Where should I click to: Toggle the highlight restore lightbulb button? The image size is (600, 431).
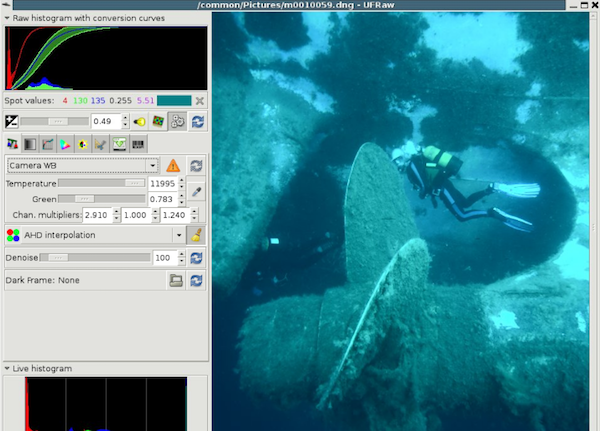[x=140, y=122]
